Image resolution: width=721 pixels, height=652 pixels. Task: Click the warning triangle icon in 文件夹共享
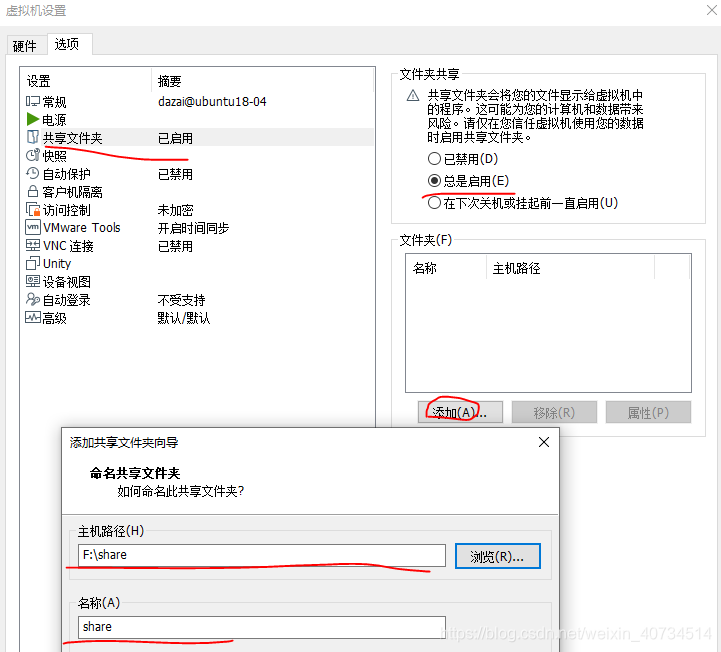pyautogui.click(x=413, y=96)
